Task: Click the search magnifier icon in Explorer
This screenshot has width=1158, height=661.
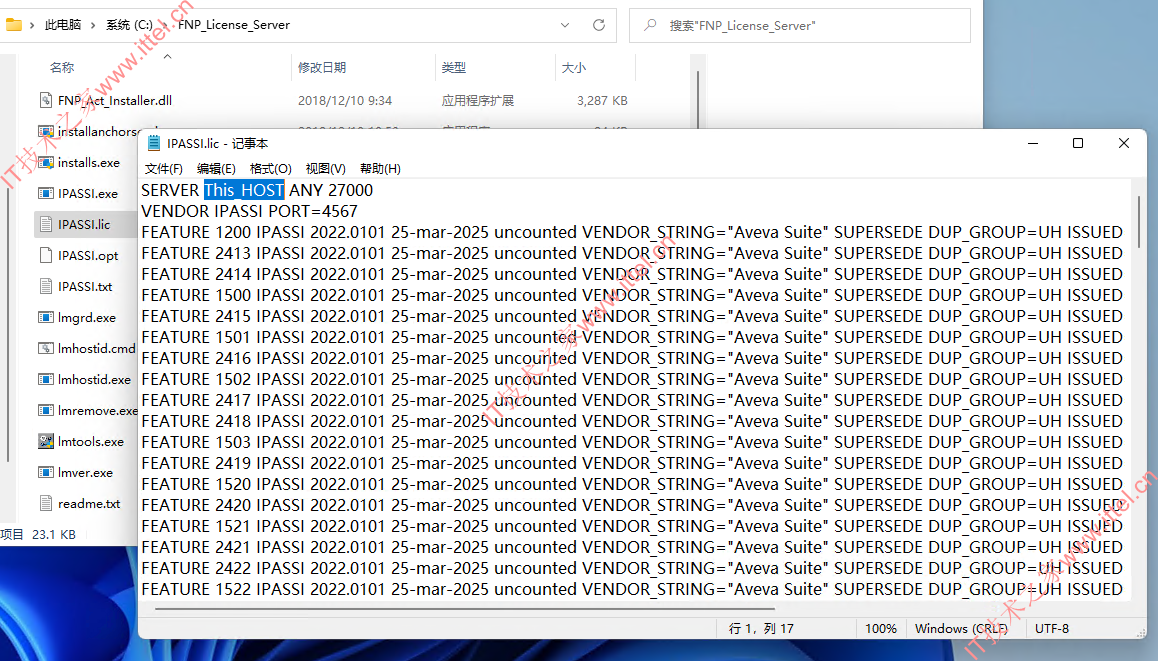Action: coord(650,25)
